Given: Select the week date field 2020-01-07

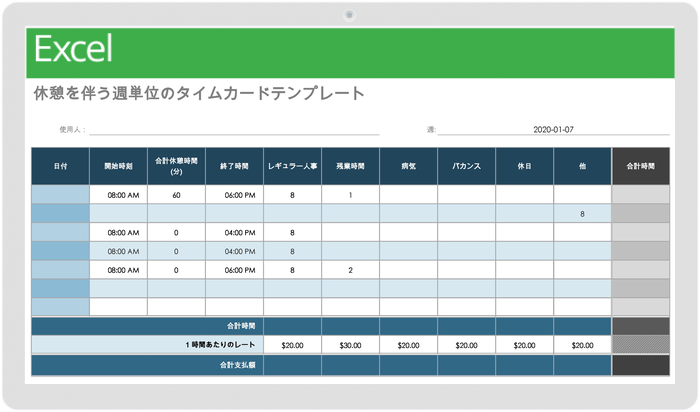Looking at the screenshot, I should pos(553,129).
